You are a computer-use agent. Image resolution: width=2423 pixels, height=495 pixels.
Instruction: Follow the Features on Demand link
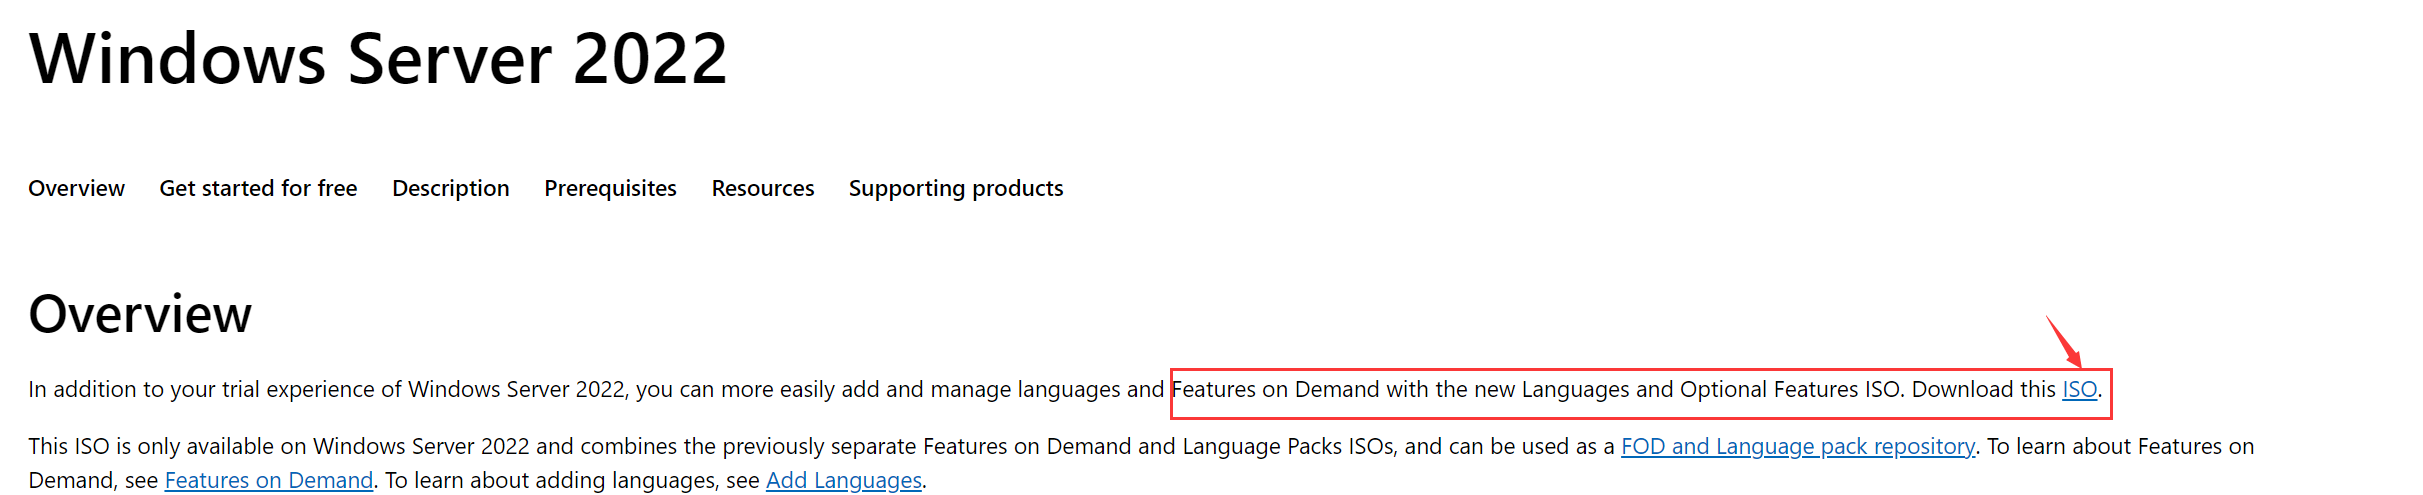click(269, 480)
